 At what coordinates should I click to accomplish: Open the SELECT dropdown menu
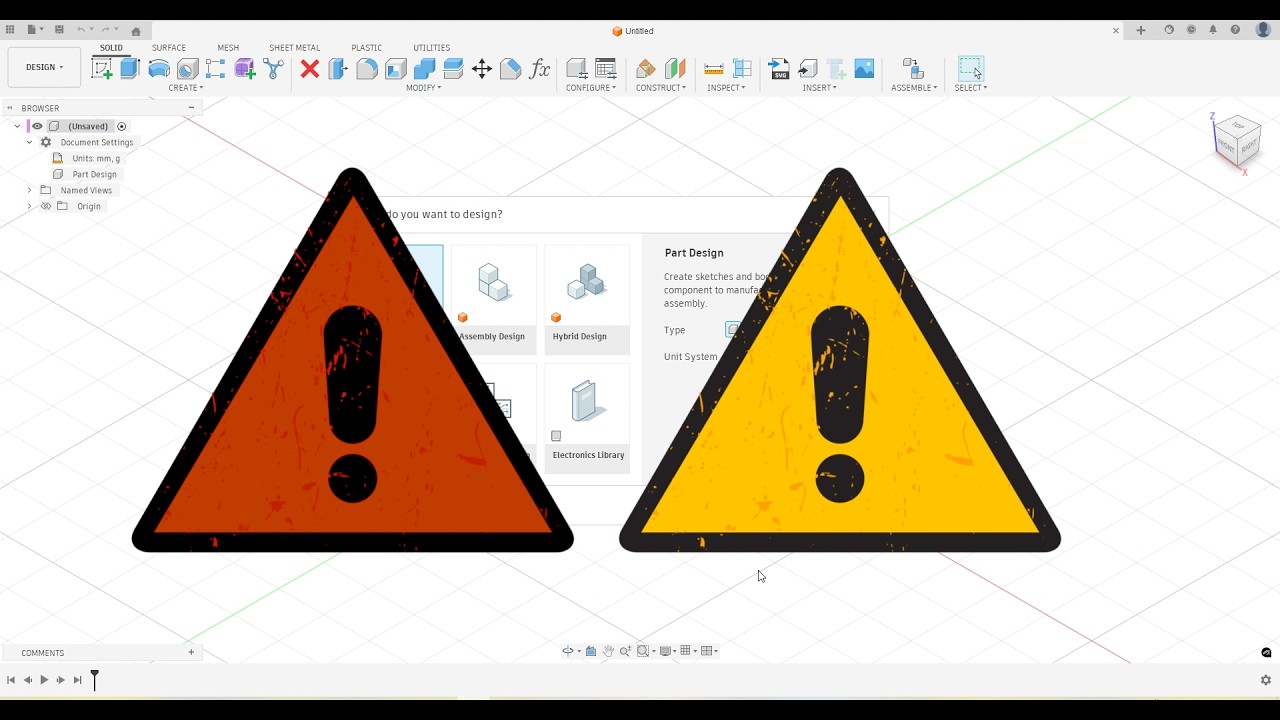point(970,88)
